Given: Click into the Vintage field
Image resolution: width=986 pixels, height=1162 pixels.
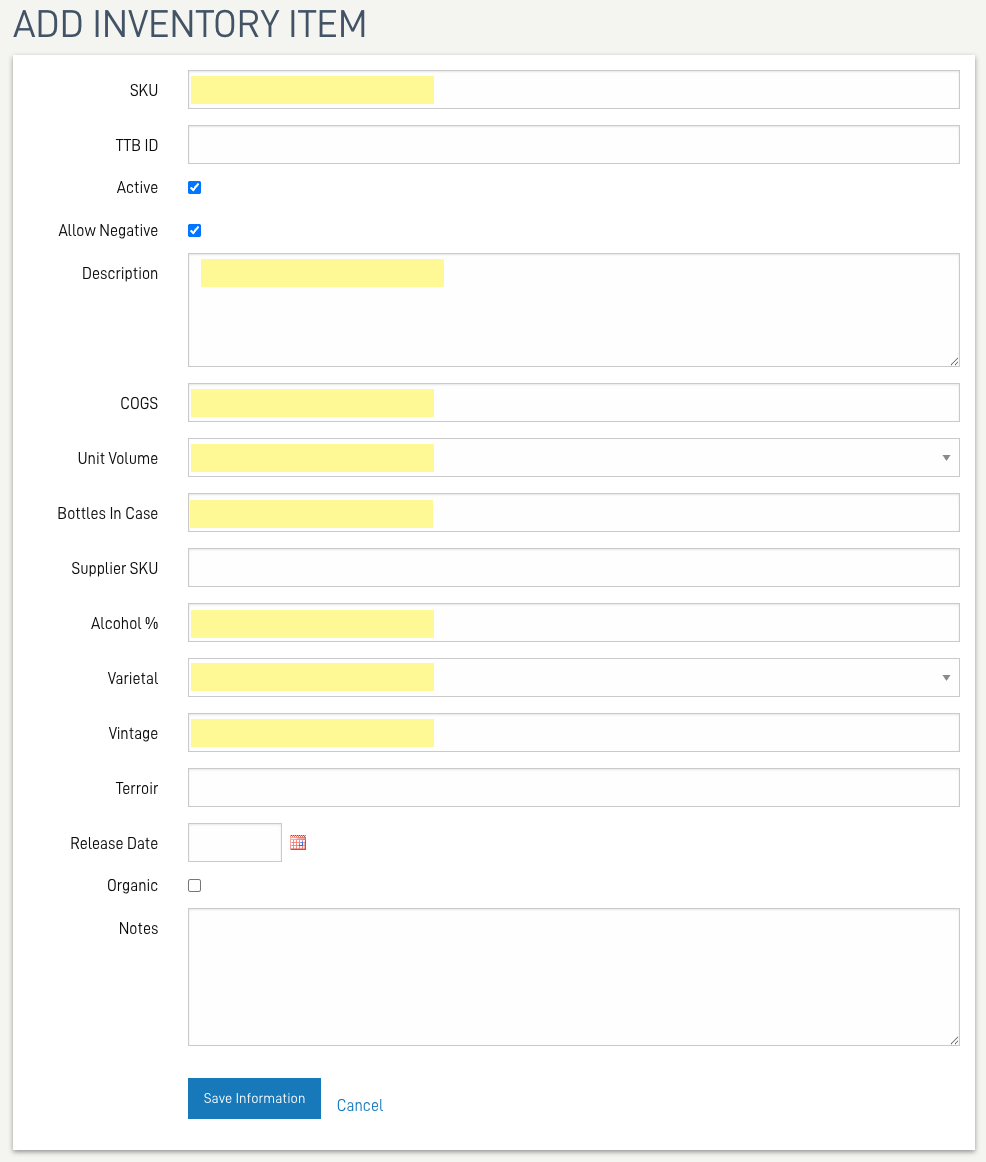Looking at the screenshot, I should 573,733.
